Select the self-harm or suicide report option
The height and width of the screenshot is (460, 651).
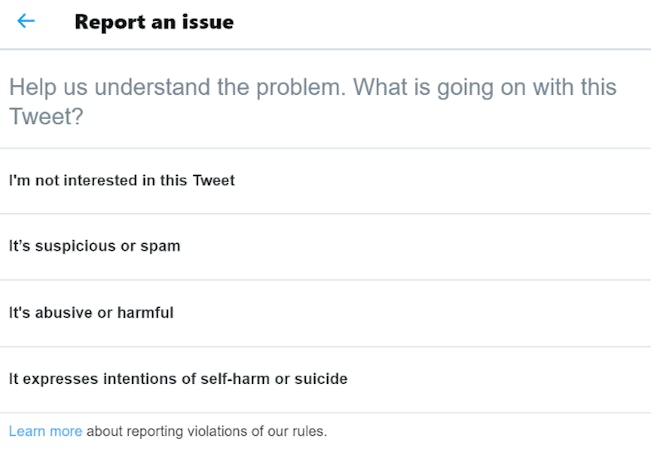178,379
